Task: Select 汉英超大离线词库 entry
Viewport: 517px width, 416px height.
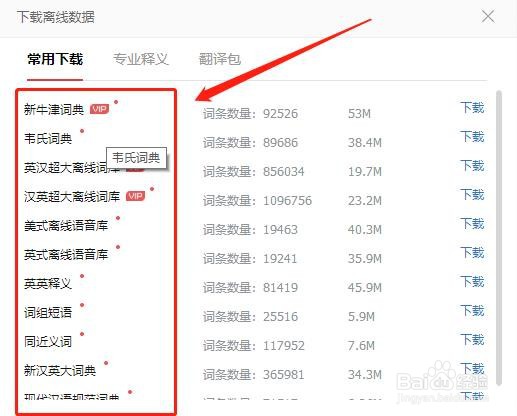Action: (72, 196)
